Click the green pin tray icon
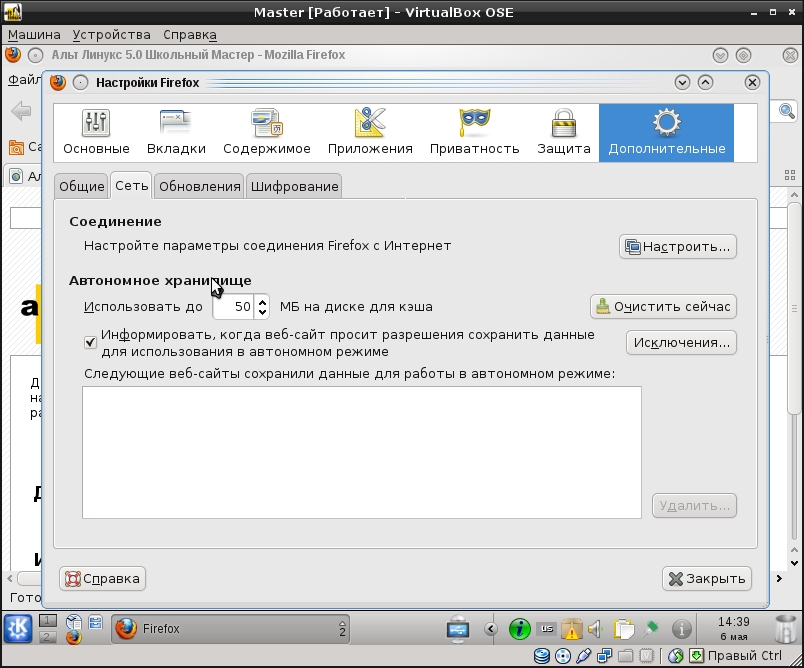The image size is (804, 668). coord(652,629)
